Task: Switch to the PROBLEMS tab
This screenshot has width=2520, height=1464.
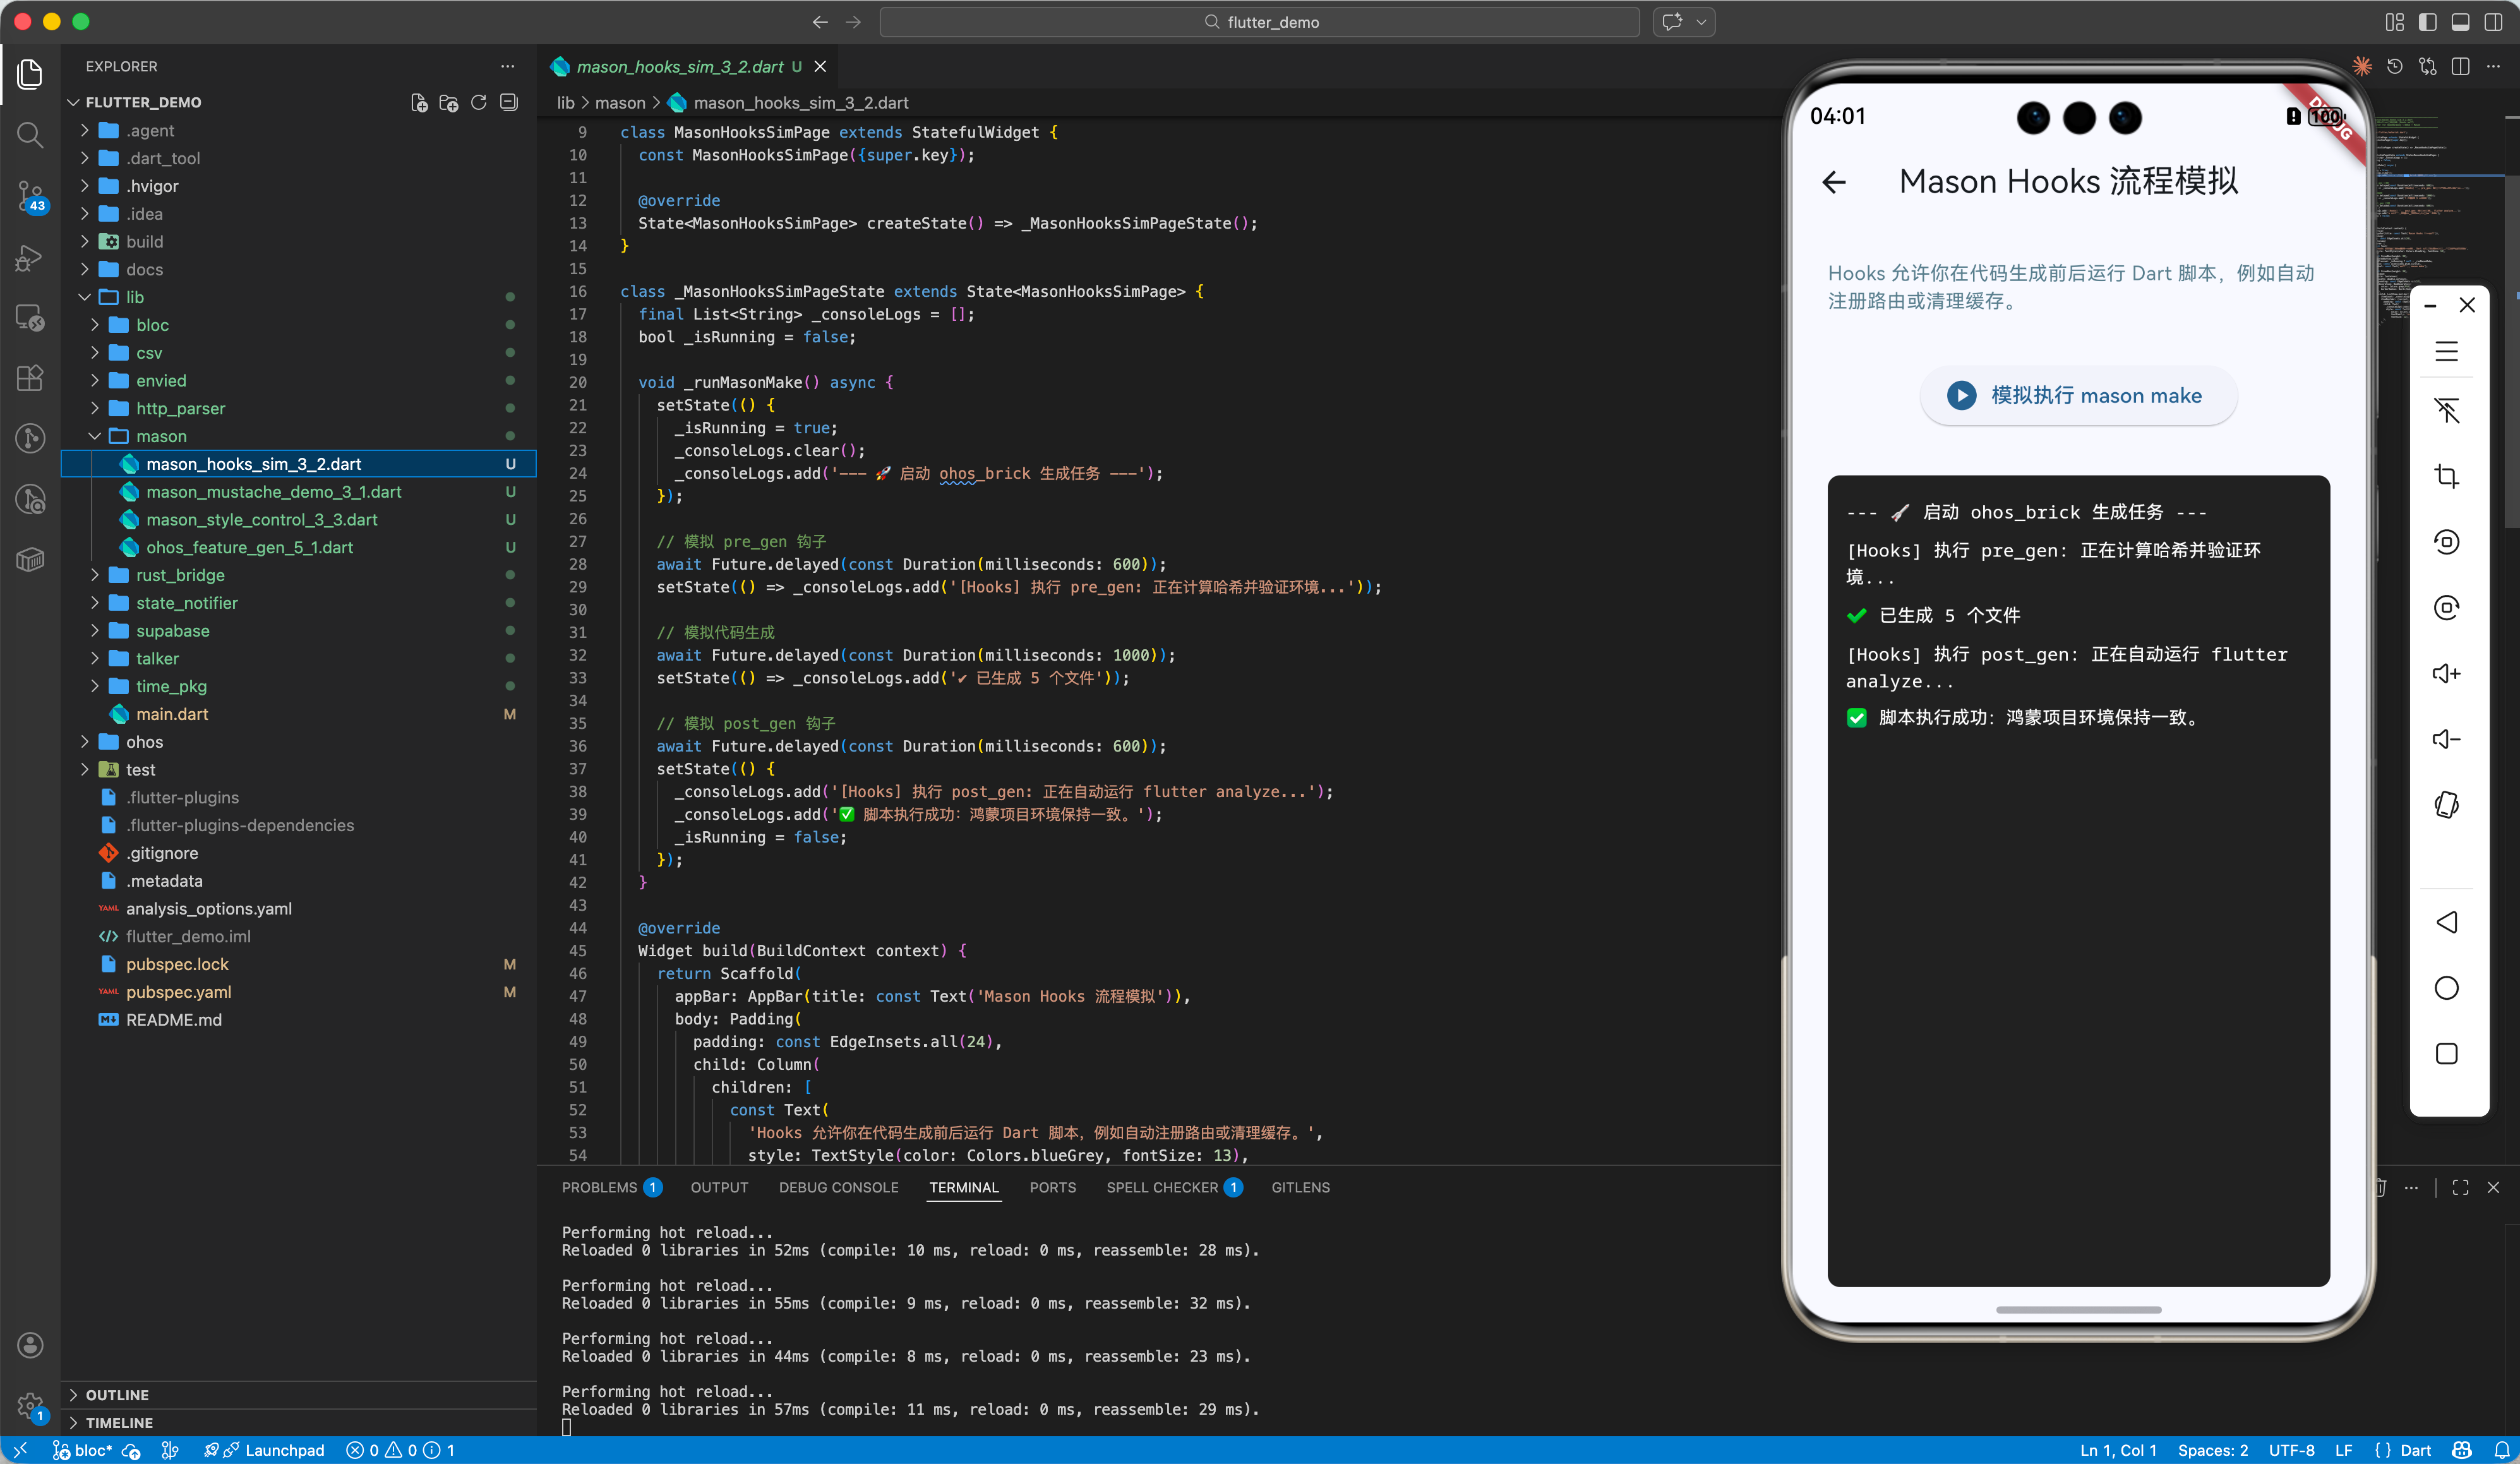Action: click(x=599, y=1187)
